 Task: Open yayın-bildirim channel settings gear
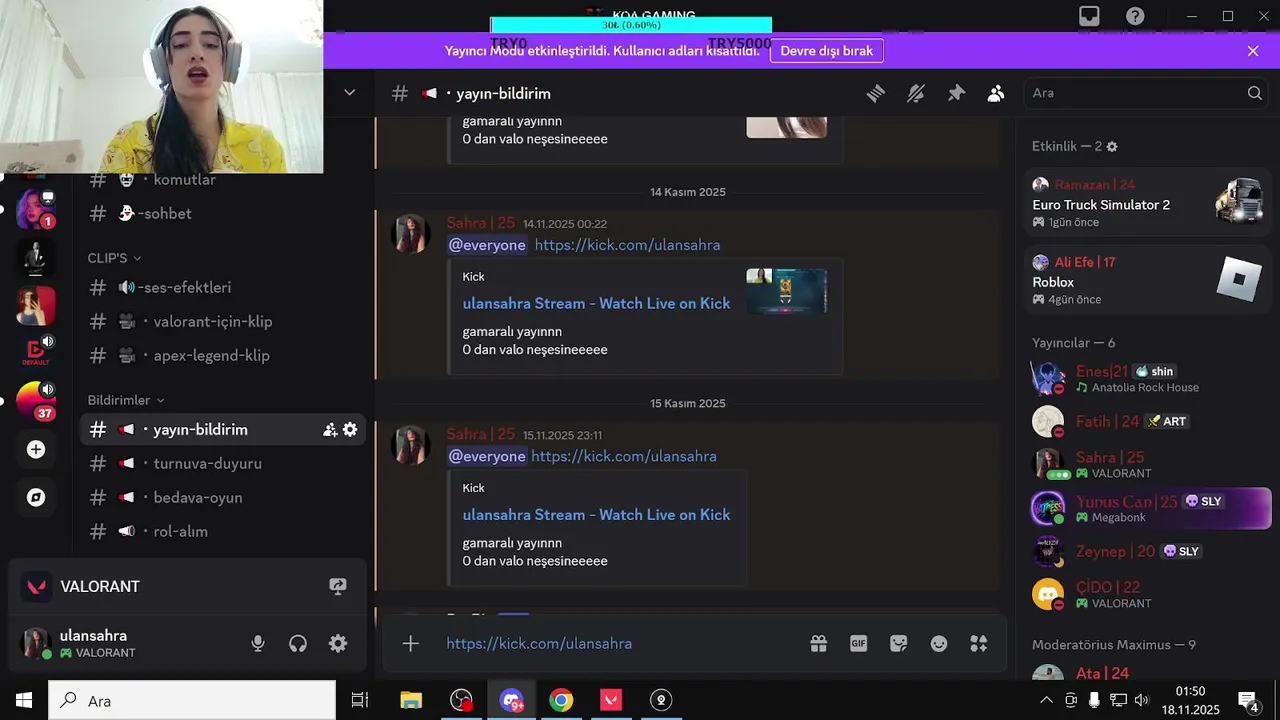tap(350, 429)
